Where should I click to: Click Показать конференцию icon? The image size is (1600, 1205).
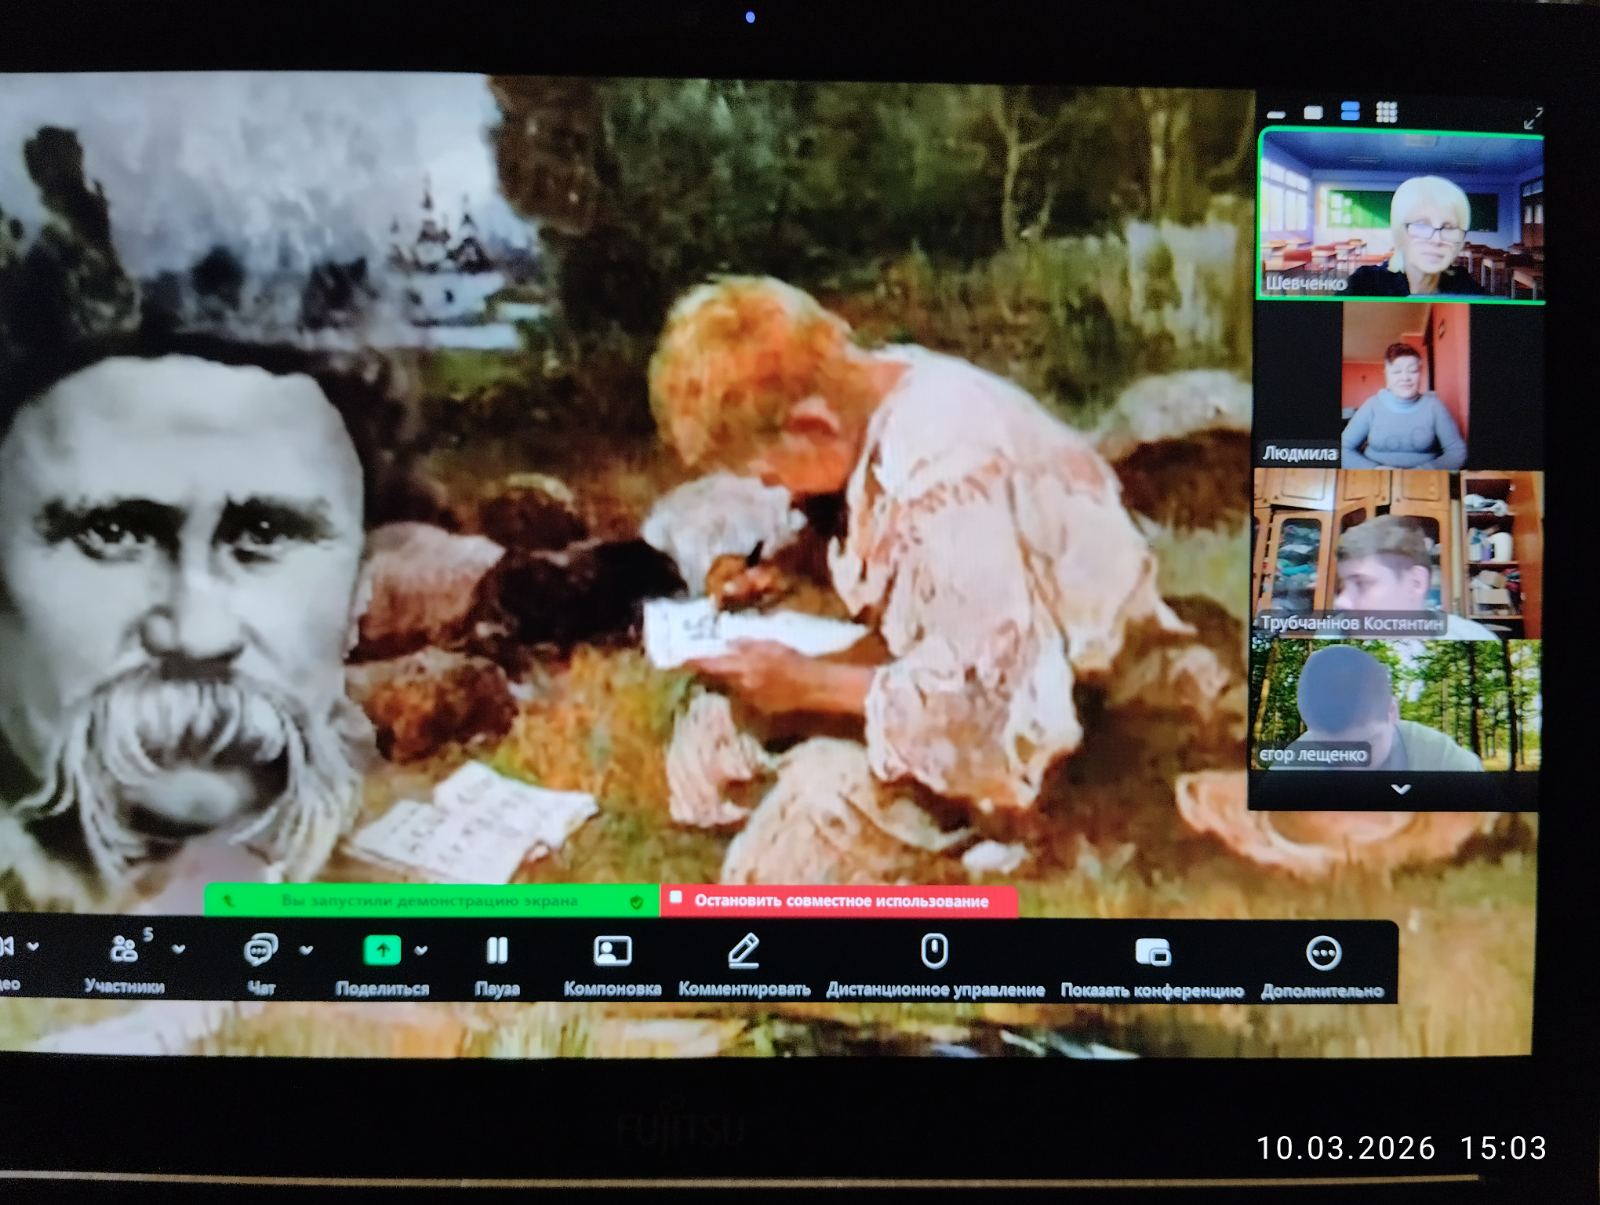pos(1152,952)
